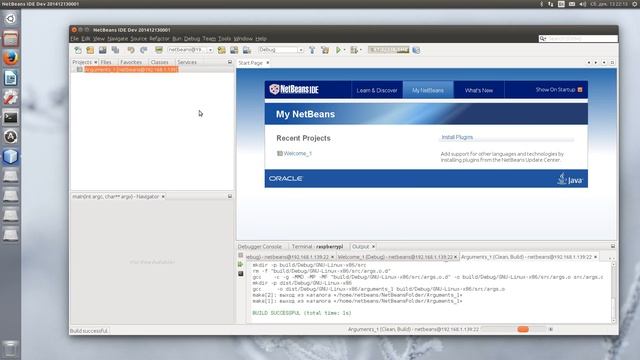
Task: Click the Open Project toolbar icon
Action: click(102, 50)
